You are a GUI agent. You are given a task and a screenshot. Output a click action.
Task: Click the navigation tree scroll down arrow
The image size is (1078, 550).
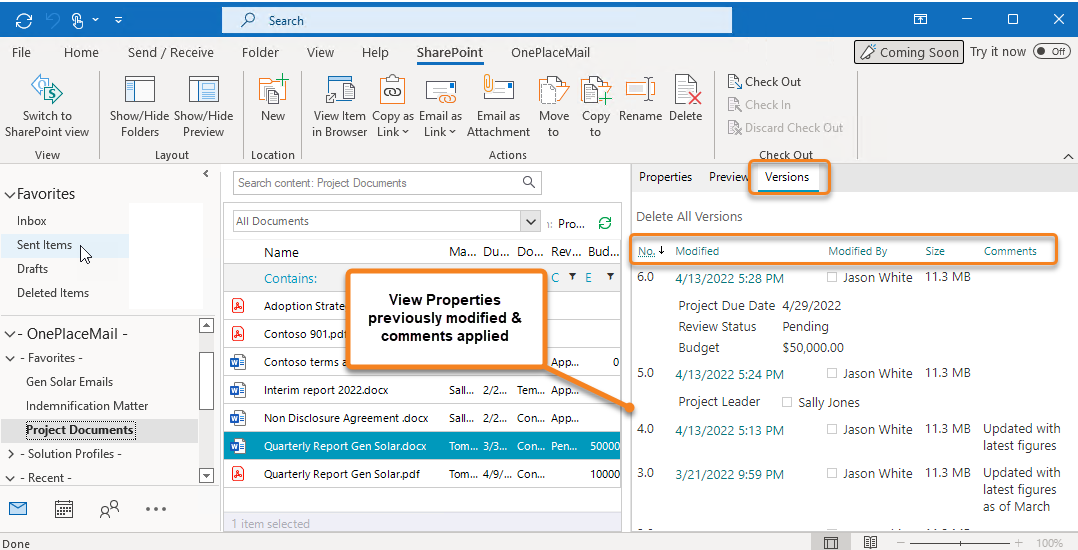tap(206, 475)
